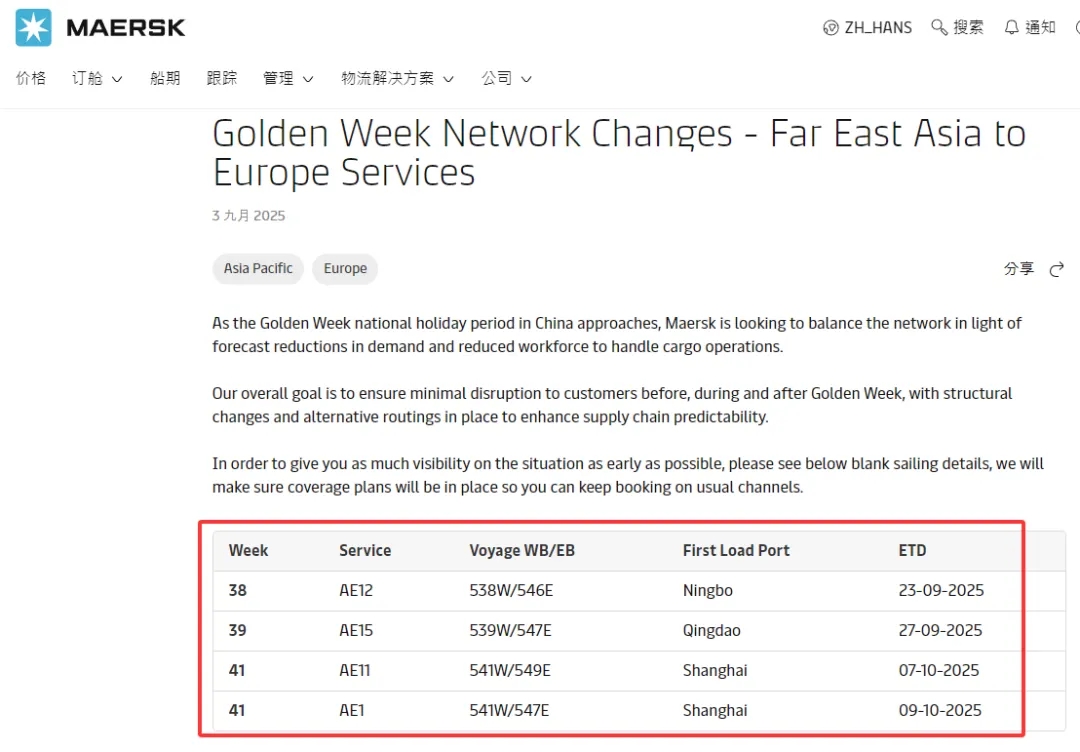1080x752 pixels.
Task: Click the 分享 share text
Action: tap(1019, 269)
